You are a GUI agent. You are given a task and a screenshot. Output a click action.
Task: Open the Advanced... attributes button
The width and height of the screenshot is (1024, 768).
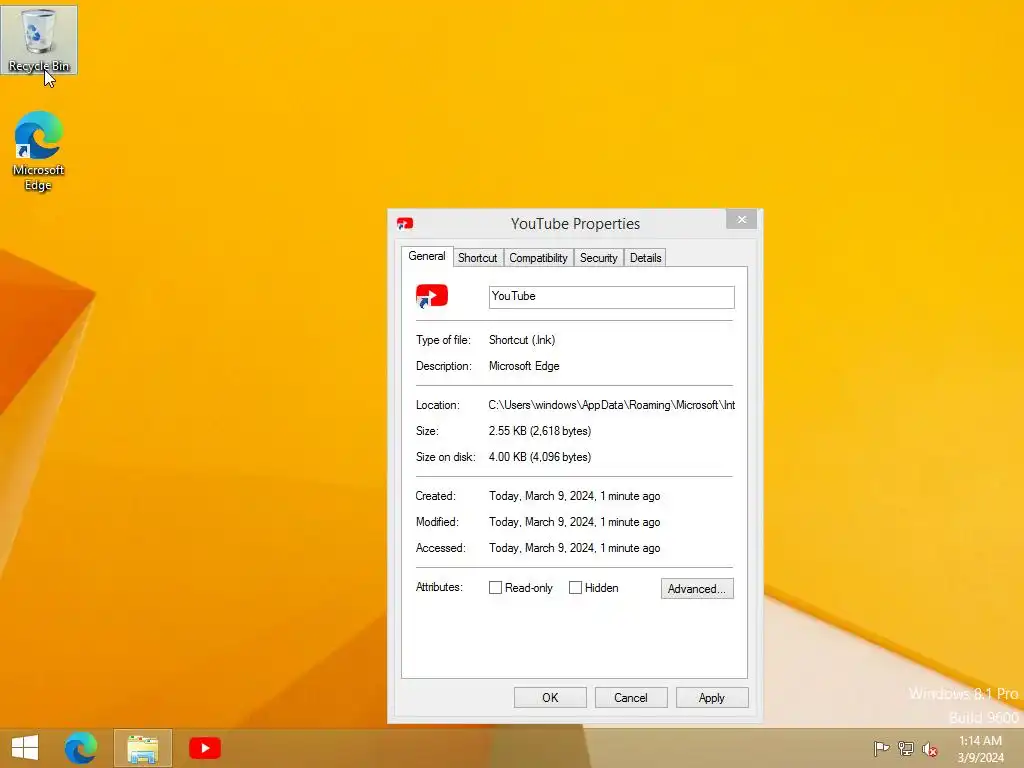(697, 588)
